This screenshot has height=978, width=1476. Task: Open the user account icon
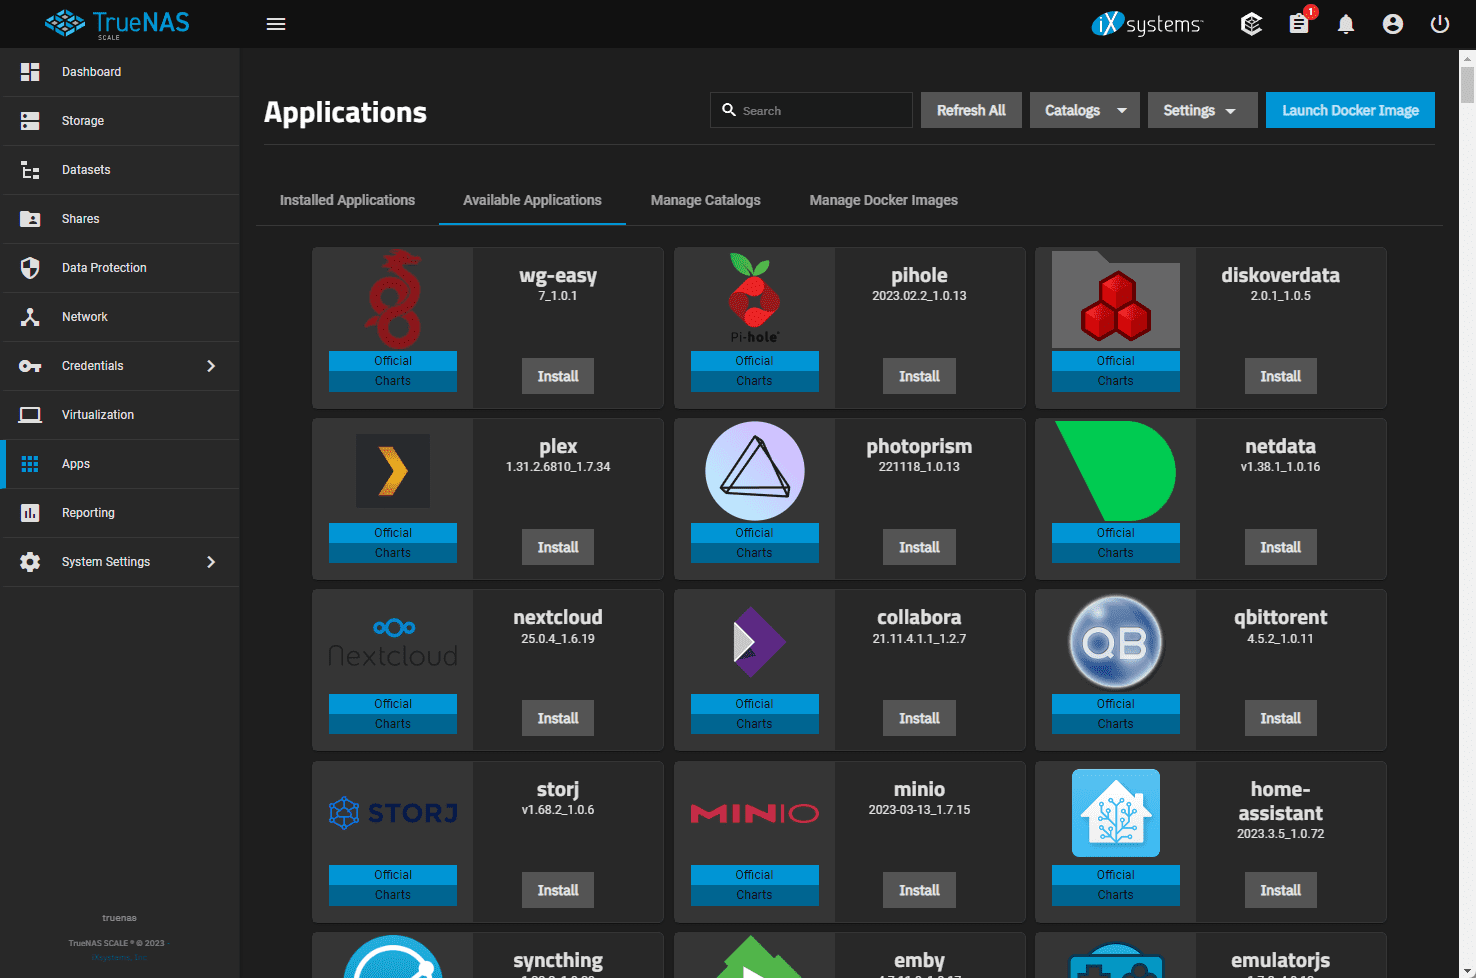click(x=1393, y=24)
